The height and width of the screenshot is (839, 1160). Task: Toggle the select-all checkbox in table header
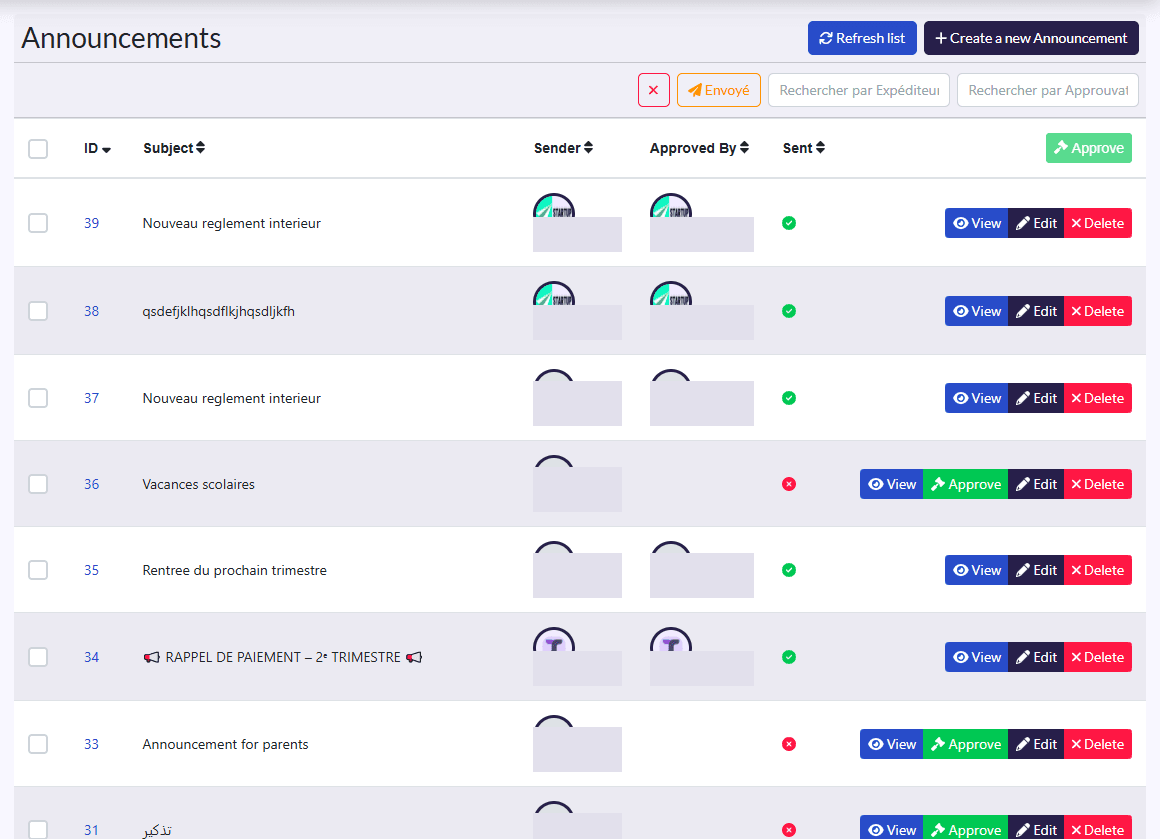(38, 149)
